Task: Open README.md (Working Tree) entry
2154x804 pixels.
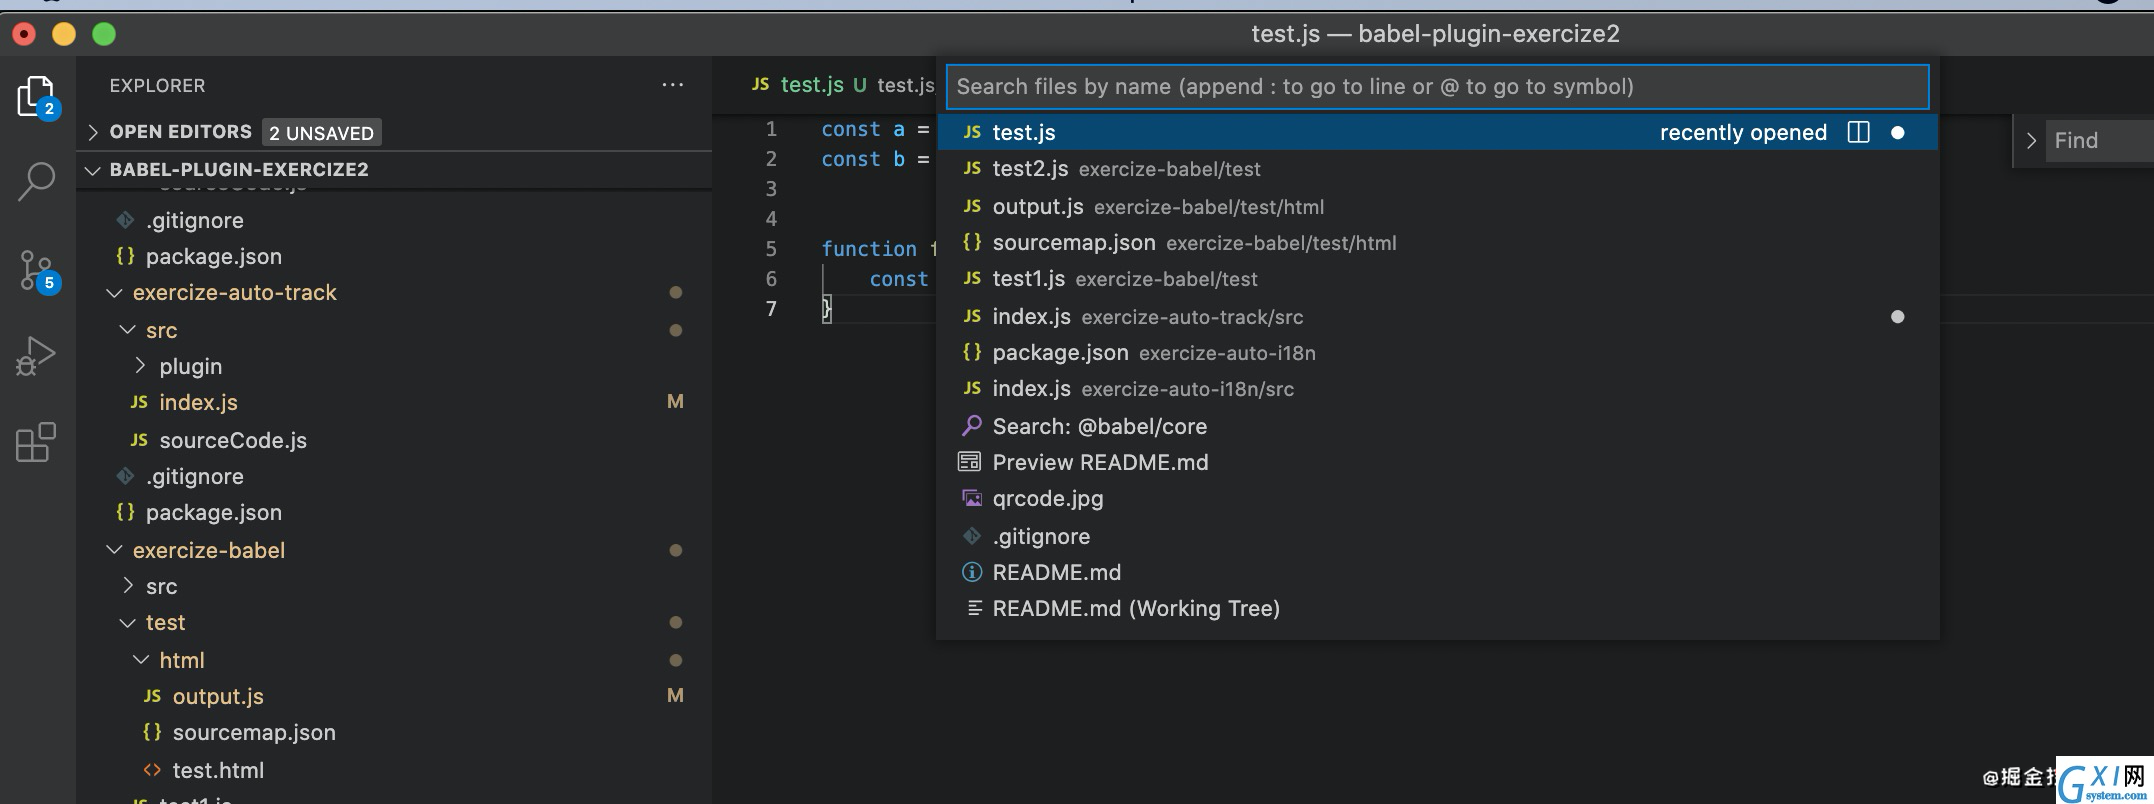Action: (1437, 608)
